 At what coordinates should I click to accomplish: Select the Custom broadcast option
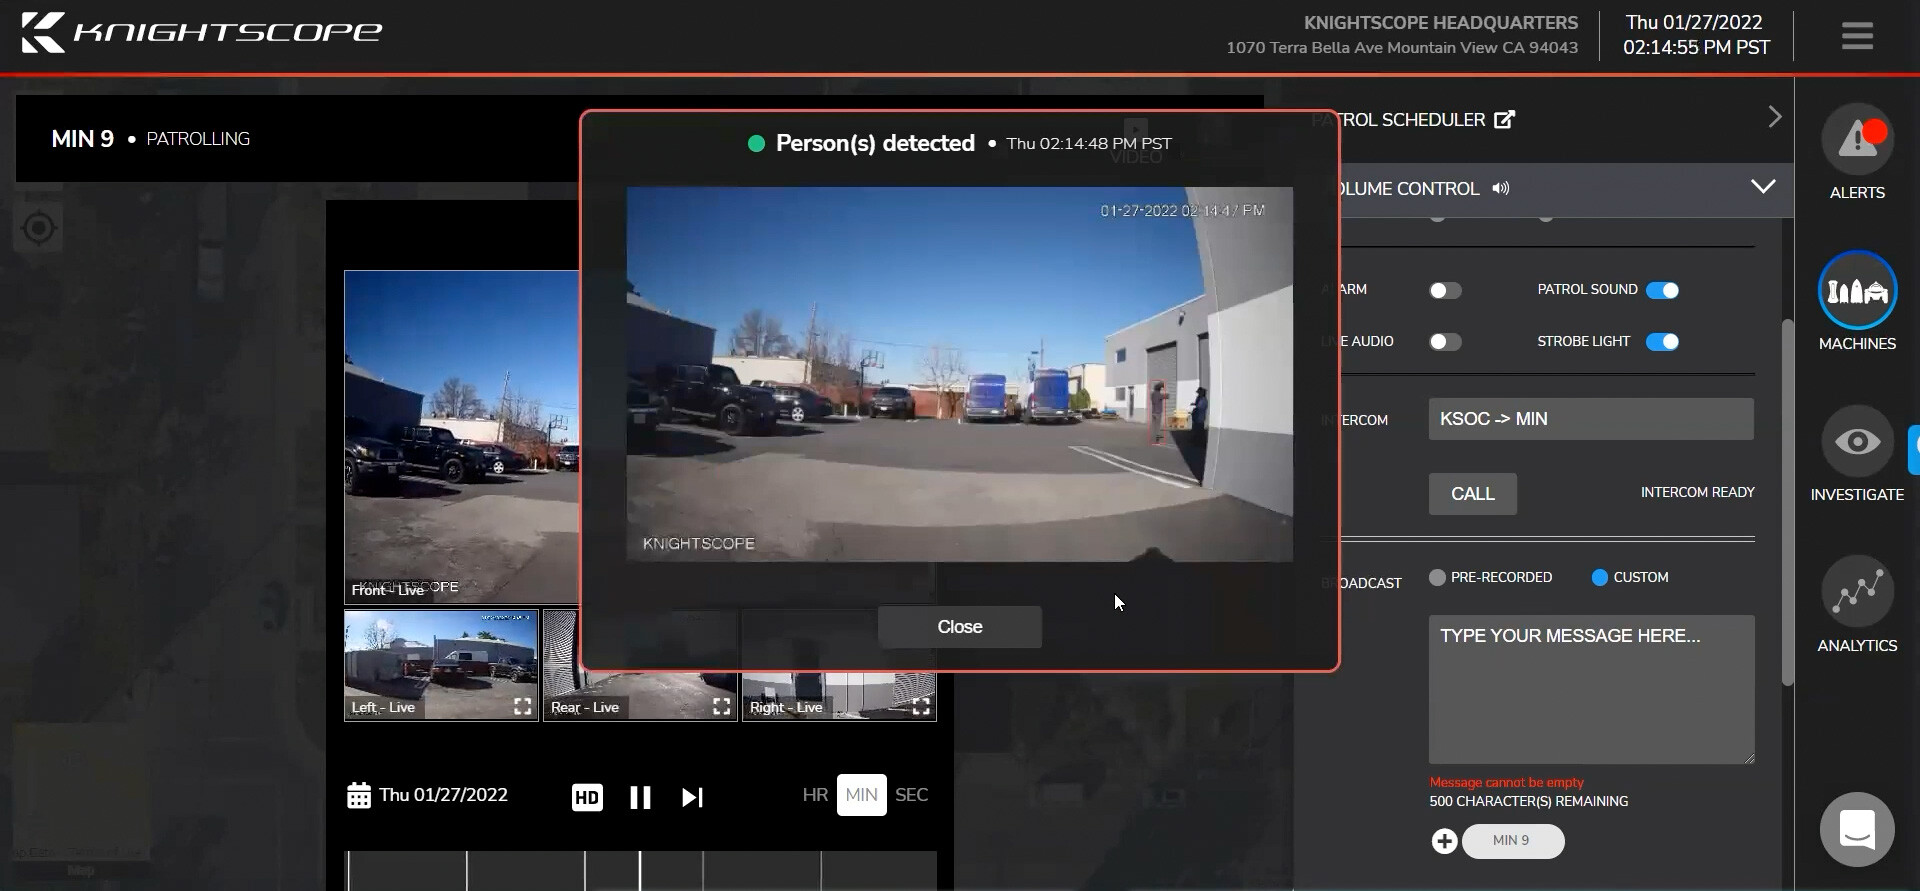coord(1599,577)
